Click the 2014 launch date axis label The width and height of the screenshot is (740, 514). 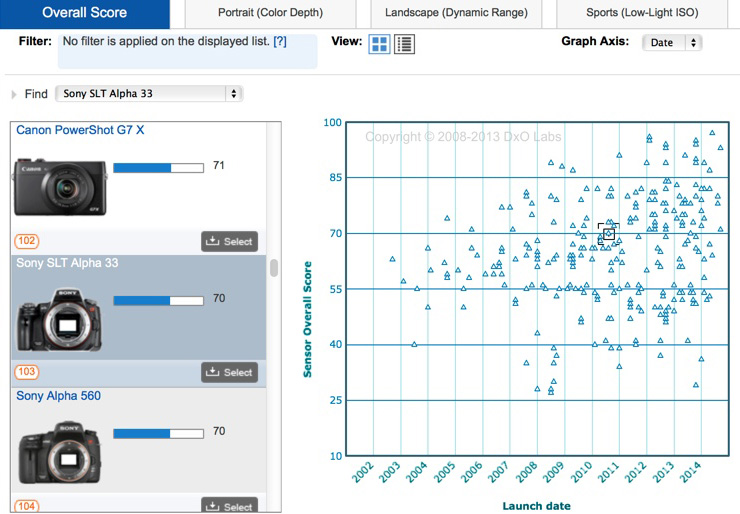(690, 472)
